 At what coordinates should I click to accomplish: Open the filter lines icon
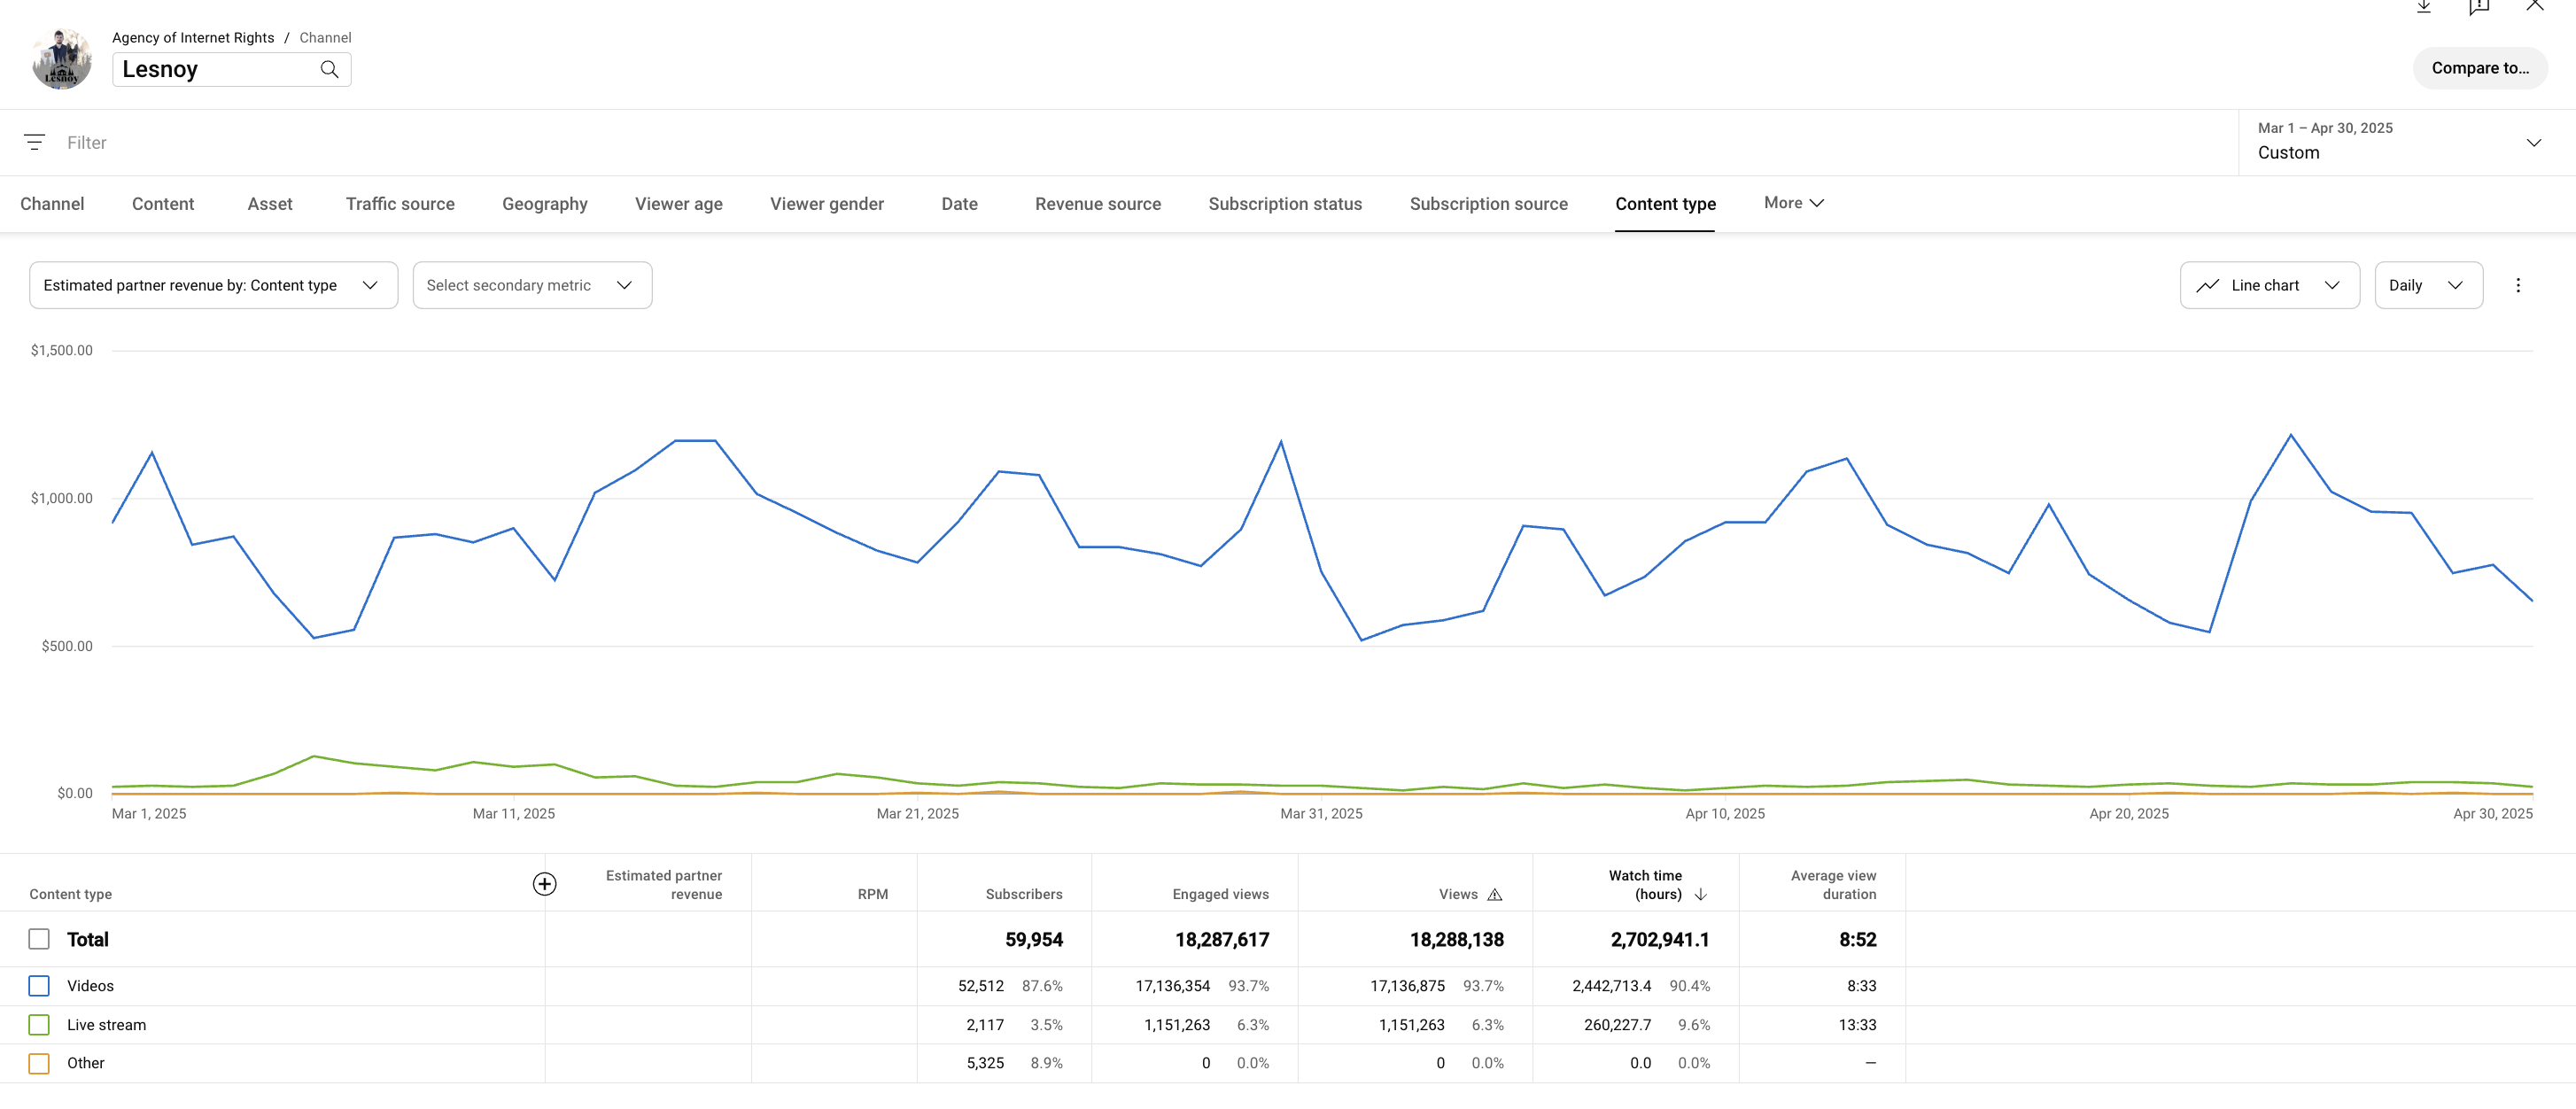click(35, 143)
